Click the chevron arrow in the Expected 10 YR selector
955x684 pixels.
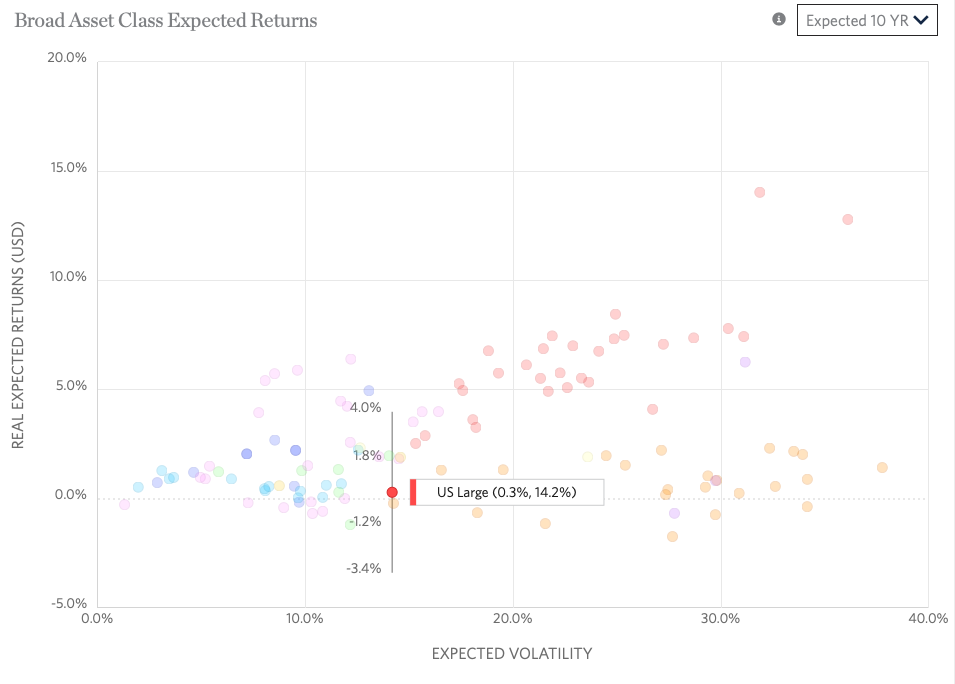(x=921, y=20)
